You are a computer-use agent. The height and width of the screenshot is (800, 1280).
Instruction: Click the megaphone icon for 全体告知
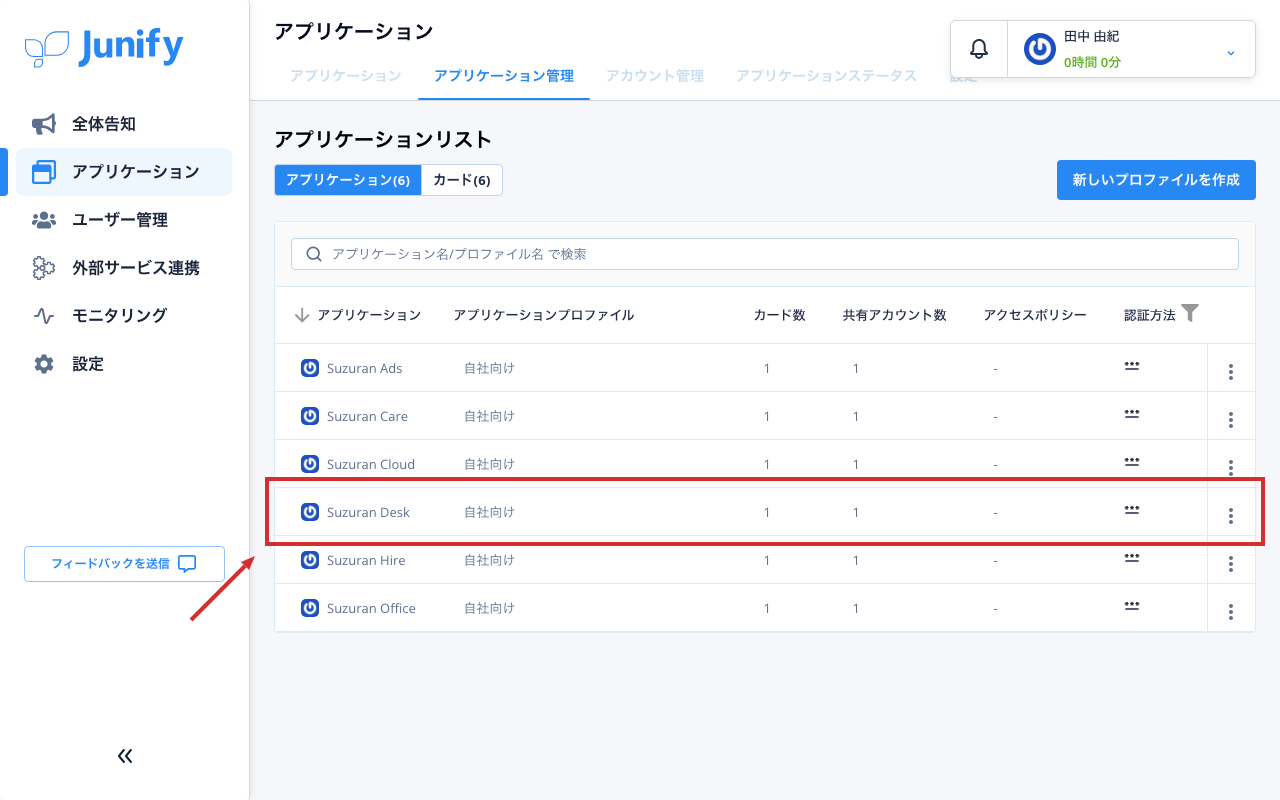[x=44, y=124]
